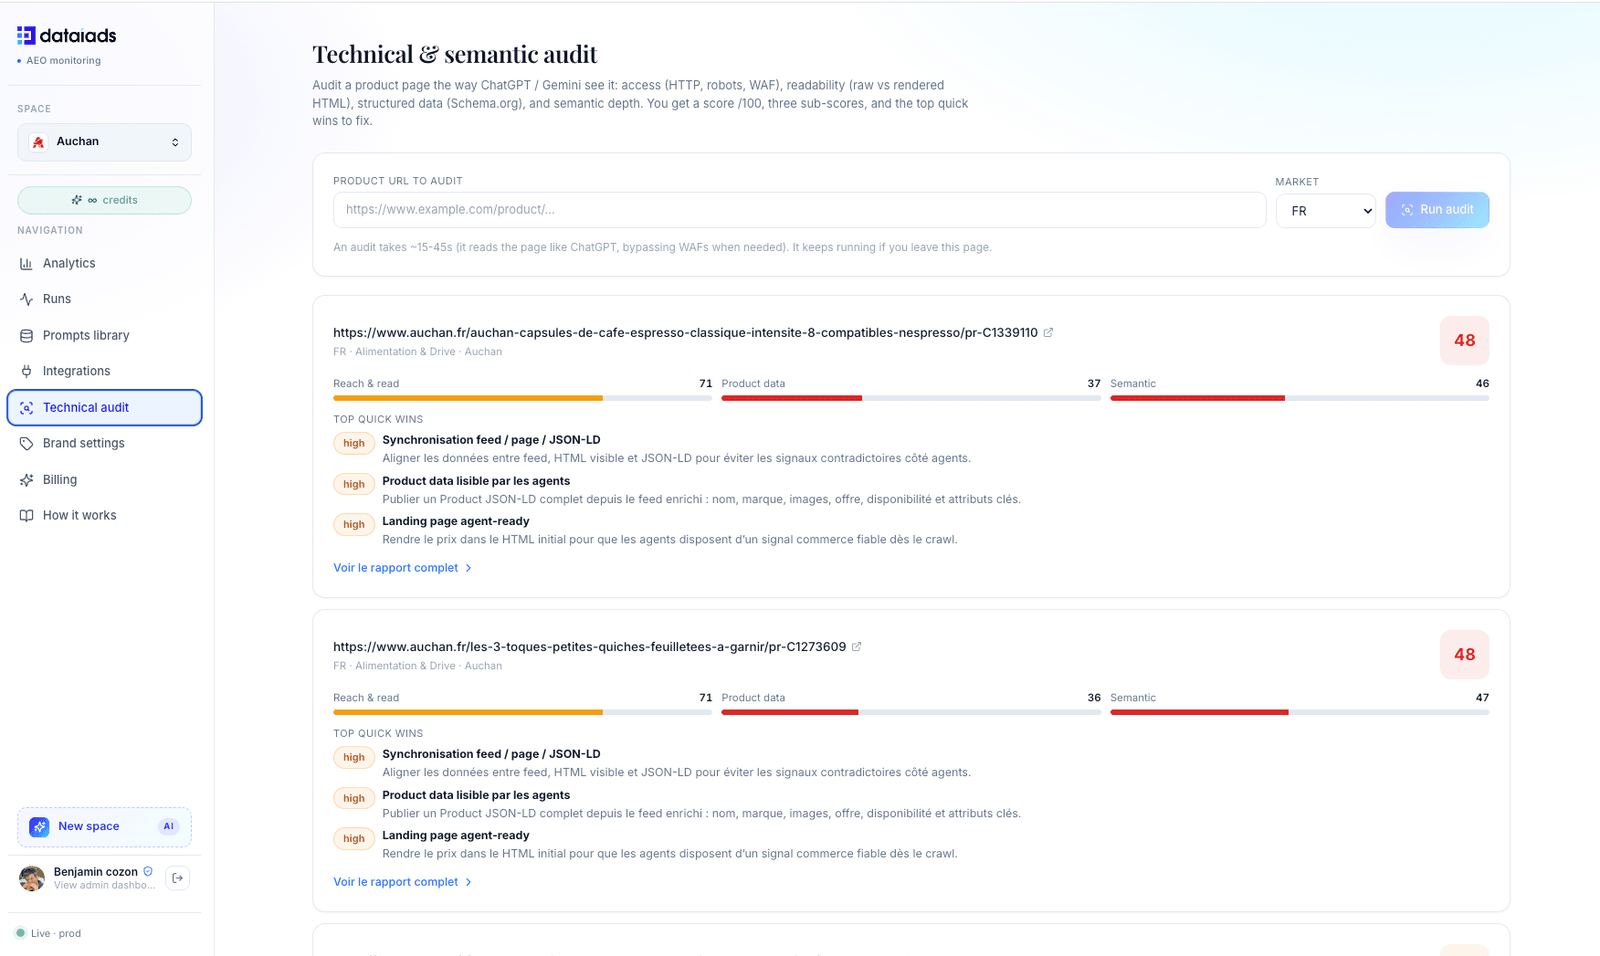
Task: Click Product data bar scoring 37
Action: click(x=911, y=398)
